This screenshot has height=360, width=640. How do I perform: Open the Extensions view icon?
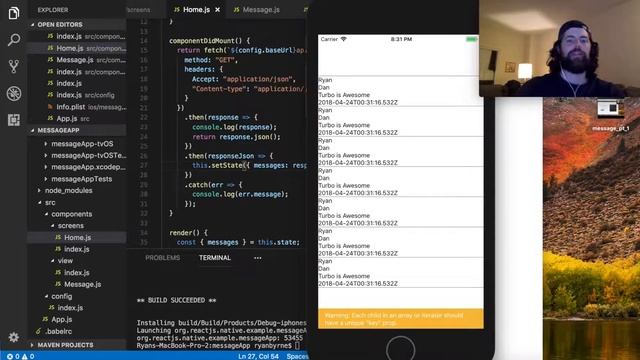coord(13,120)
